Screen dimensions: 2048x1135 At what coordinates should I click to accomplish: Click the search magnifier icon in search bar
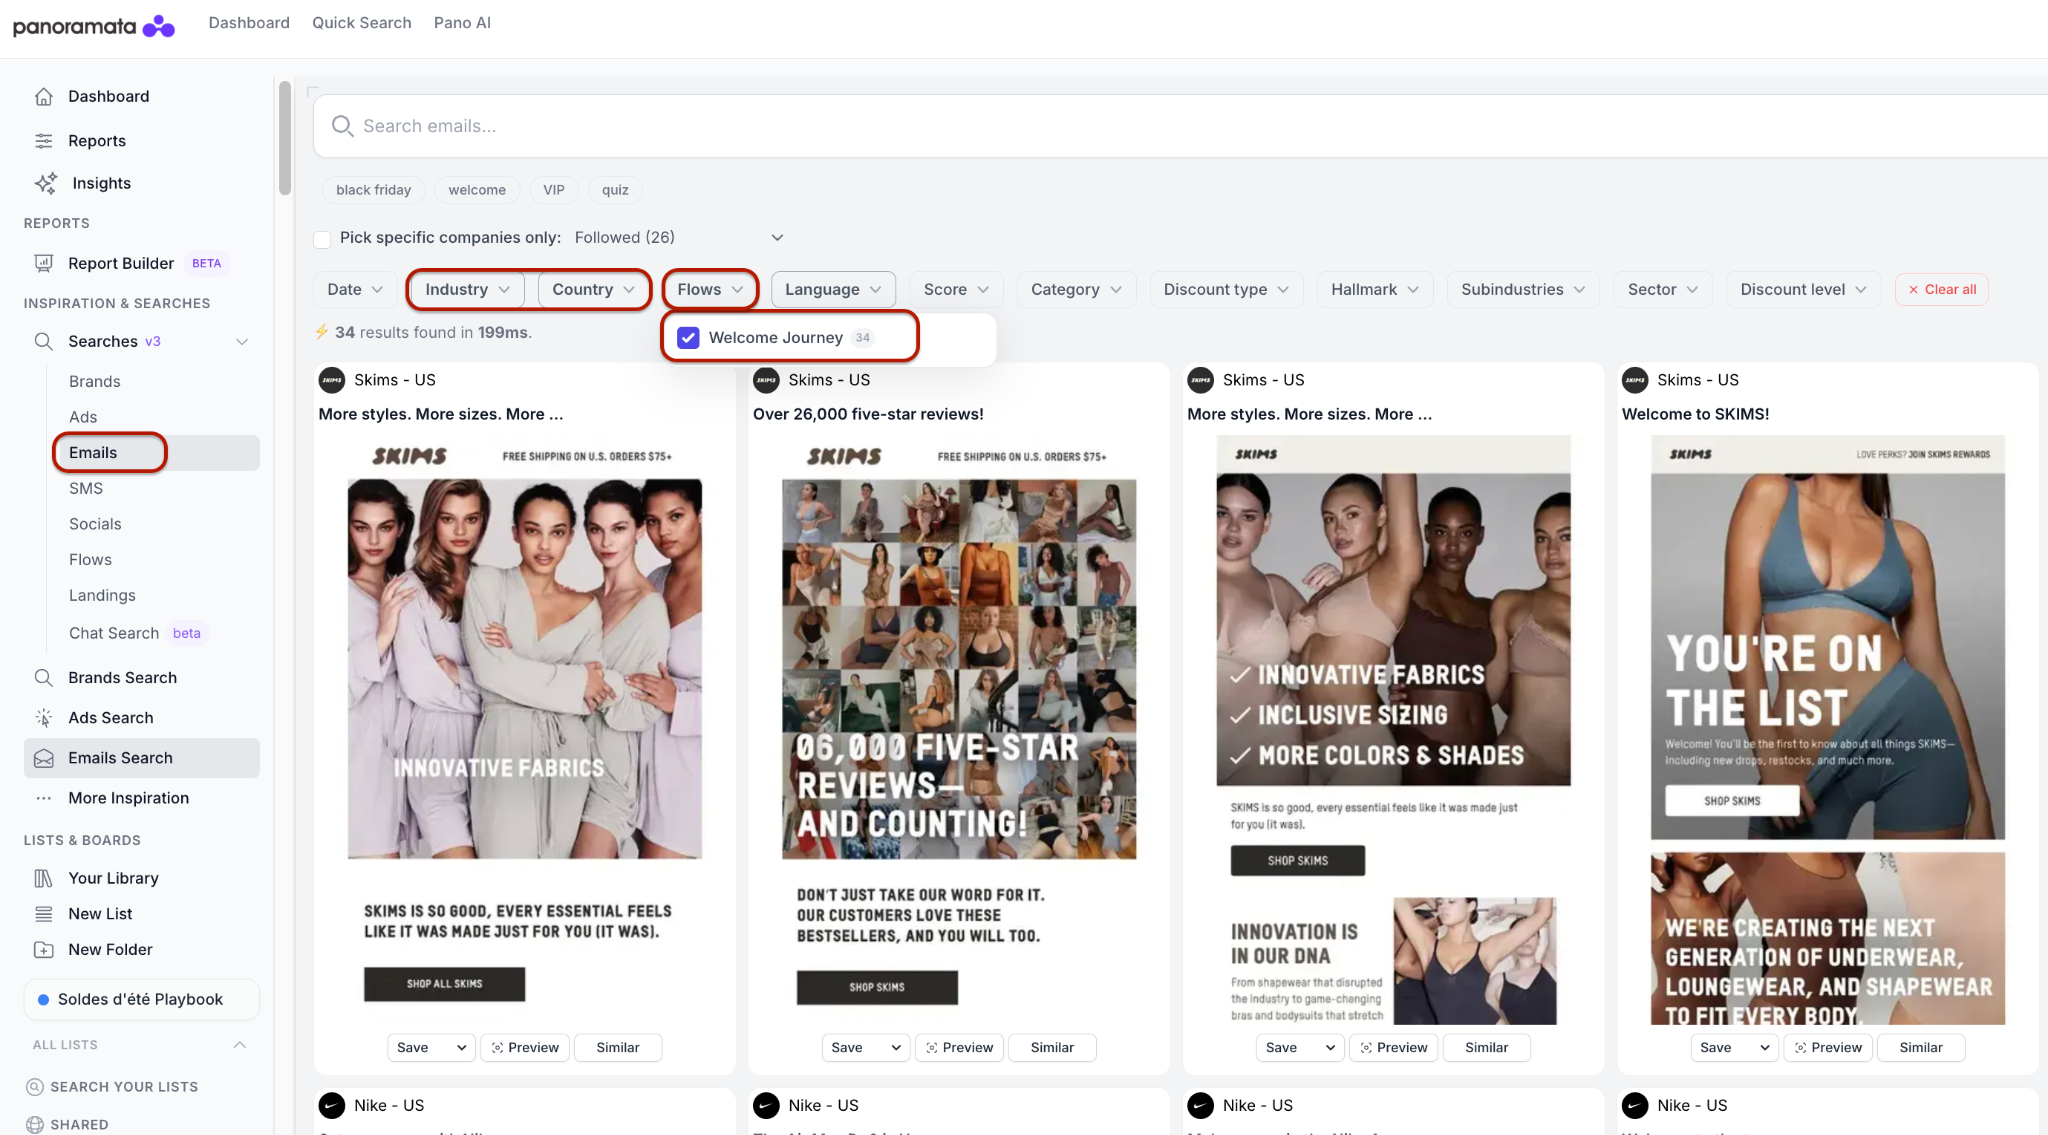[342, 126]
